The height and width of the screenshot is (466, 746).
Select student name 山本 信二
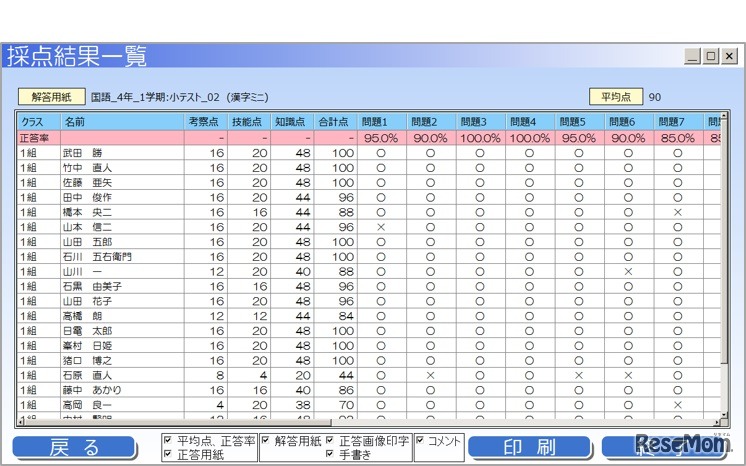point(88,227)
